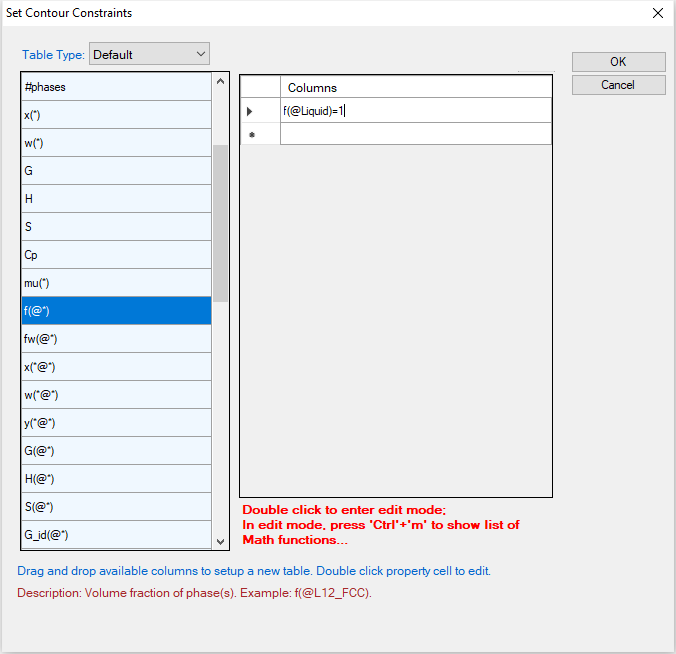Screen dimensions: 676x654
Task: Close the Set Contour Constraints dialog
Action: click(657, 13)
